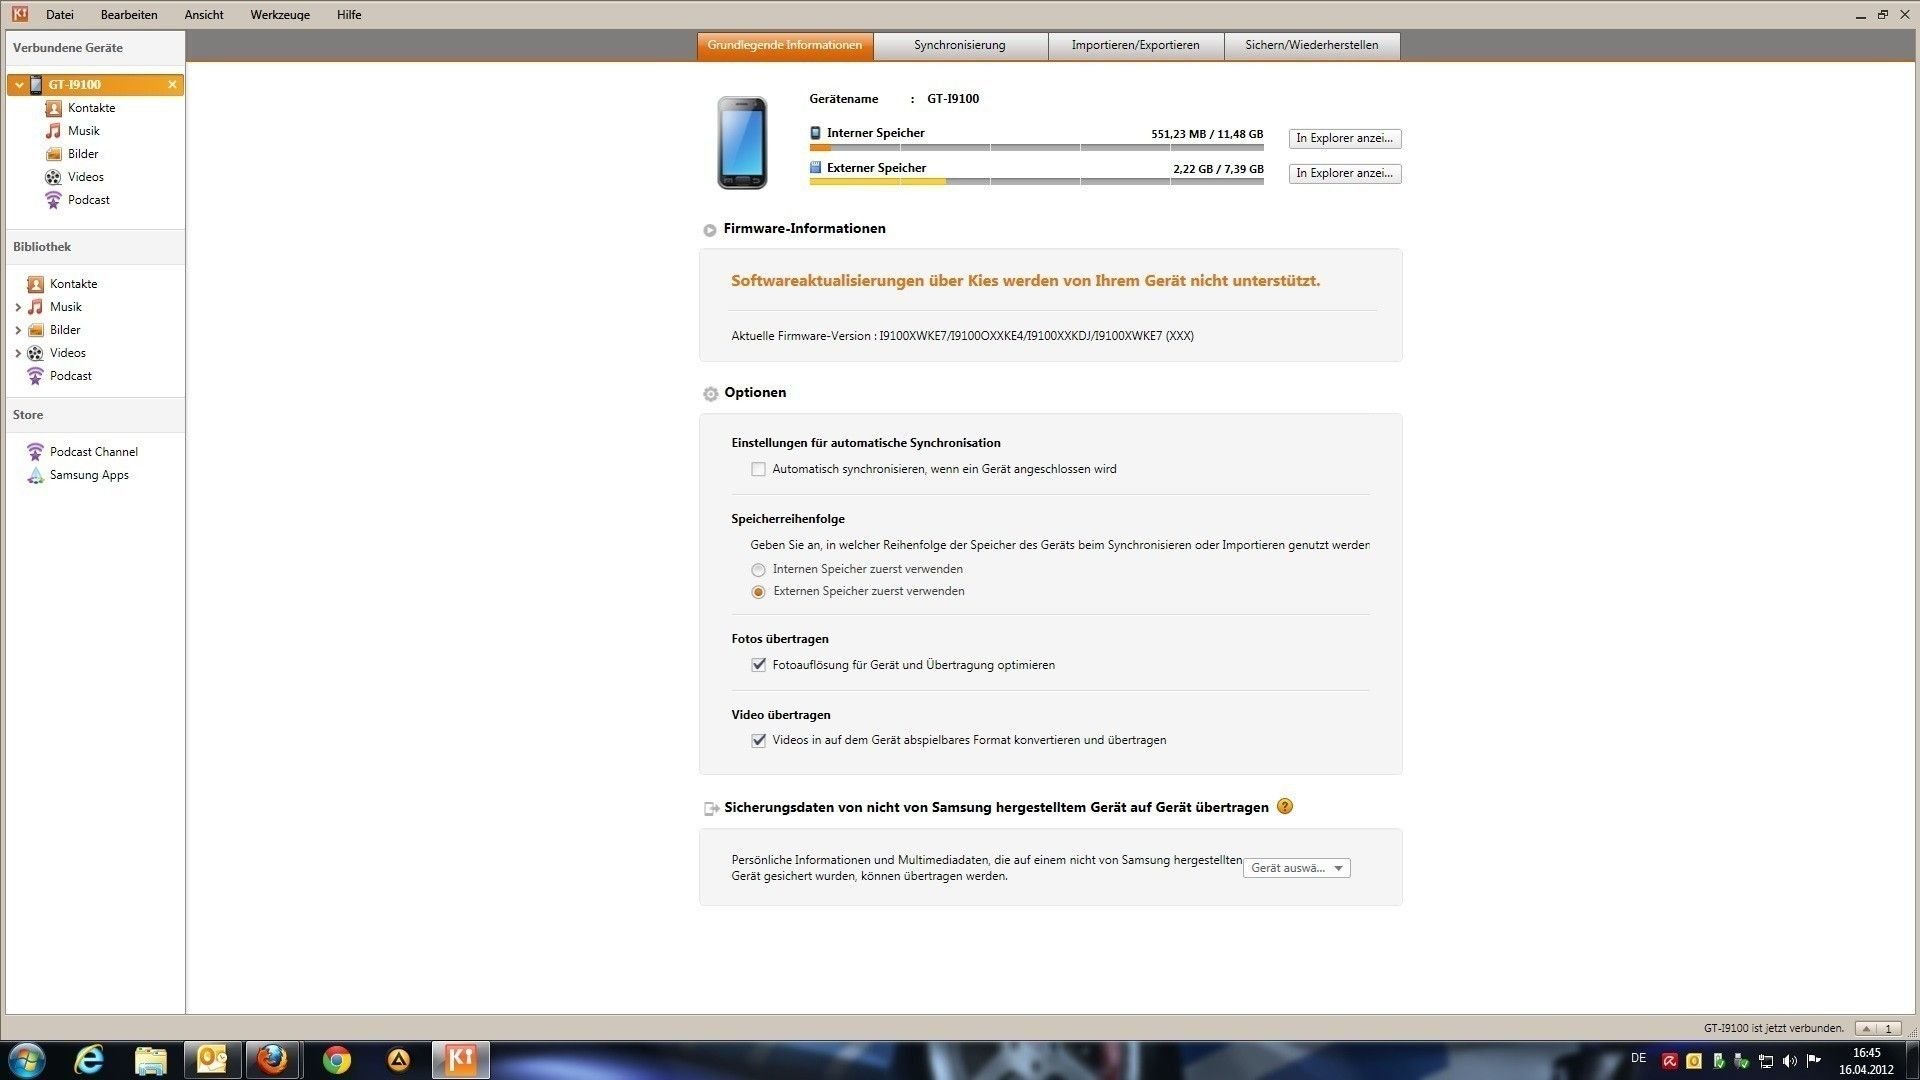Click the Musik note icon in Bibliothek

point(35,307)
